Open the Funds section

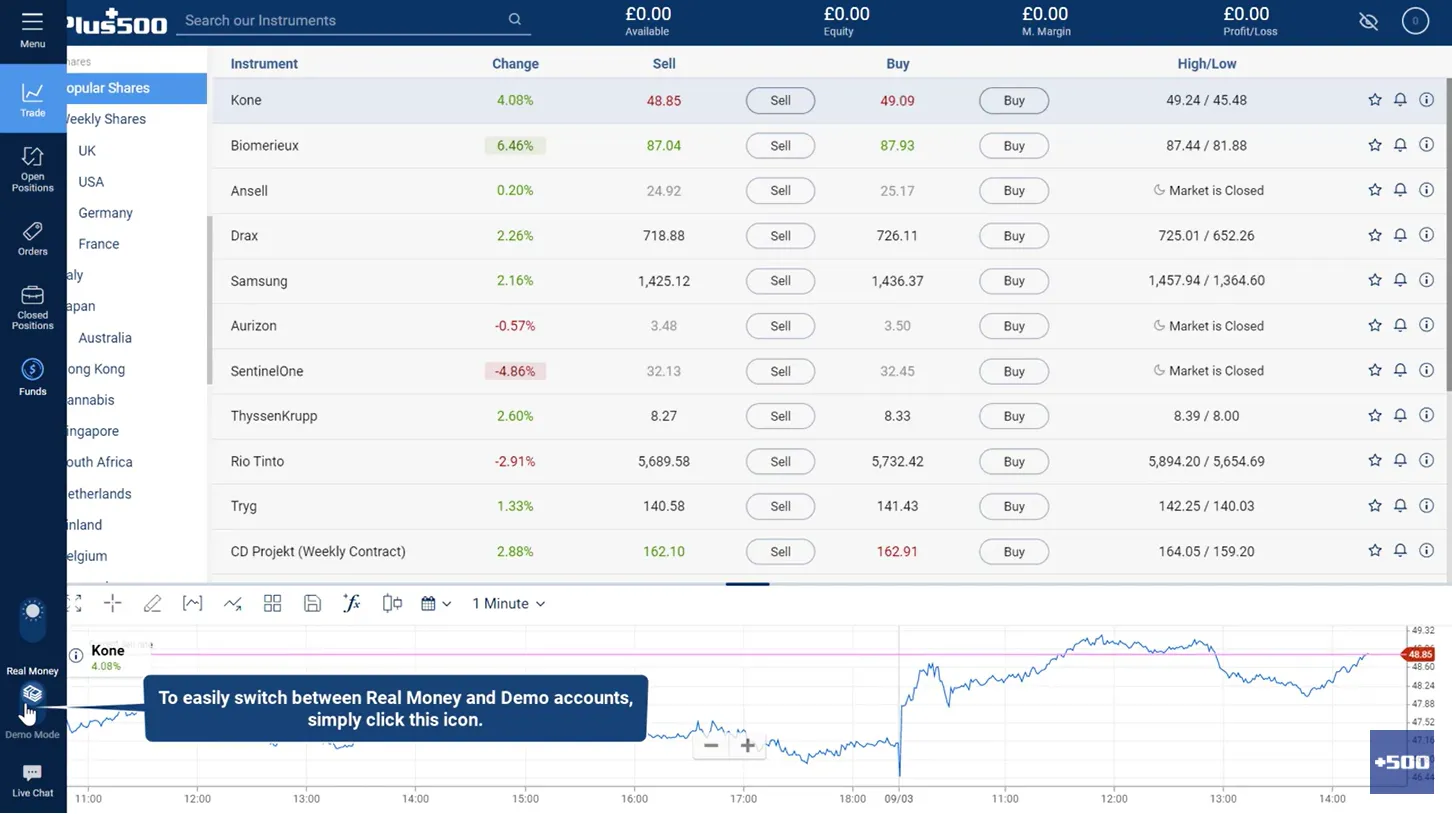pyautogui.click(x=33, y=377)
